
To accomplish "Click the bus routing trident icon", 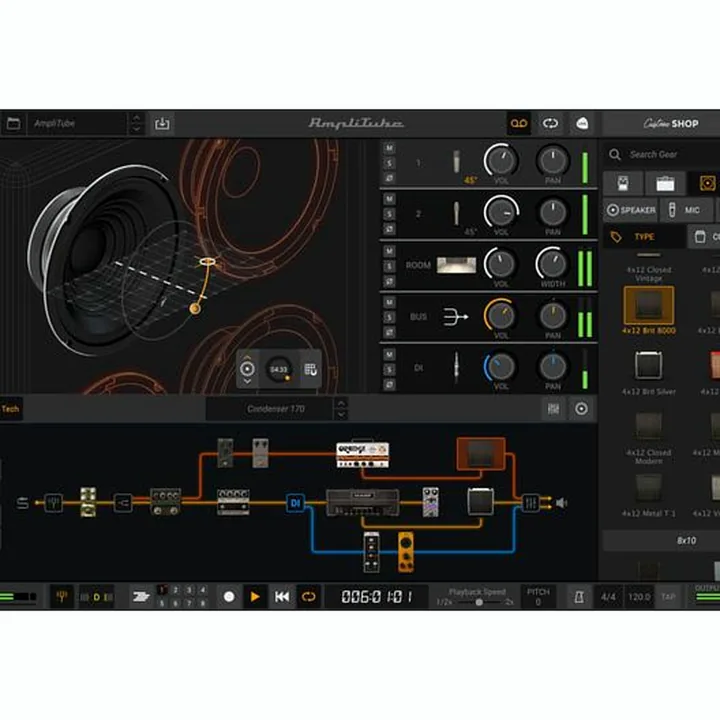I will click(x=455, y=316).
